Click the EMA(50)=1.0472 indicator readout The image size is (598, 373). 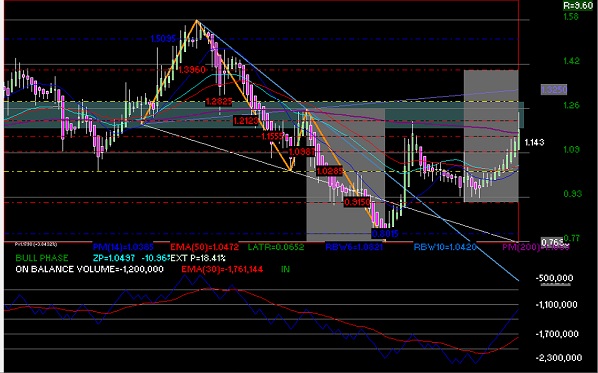pos(204,247)
